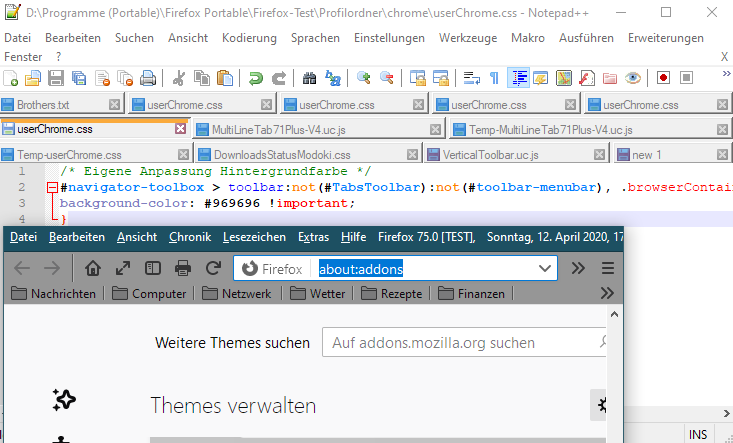Reload the page in Firefox
The width and height of the screenshot is (733, 443).
213,268
